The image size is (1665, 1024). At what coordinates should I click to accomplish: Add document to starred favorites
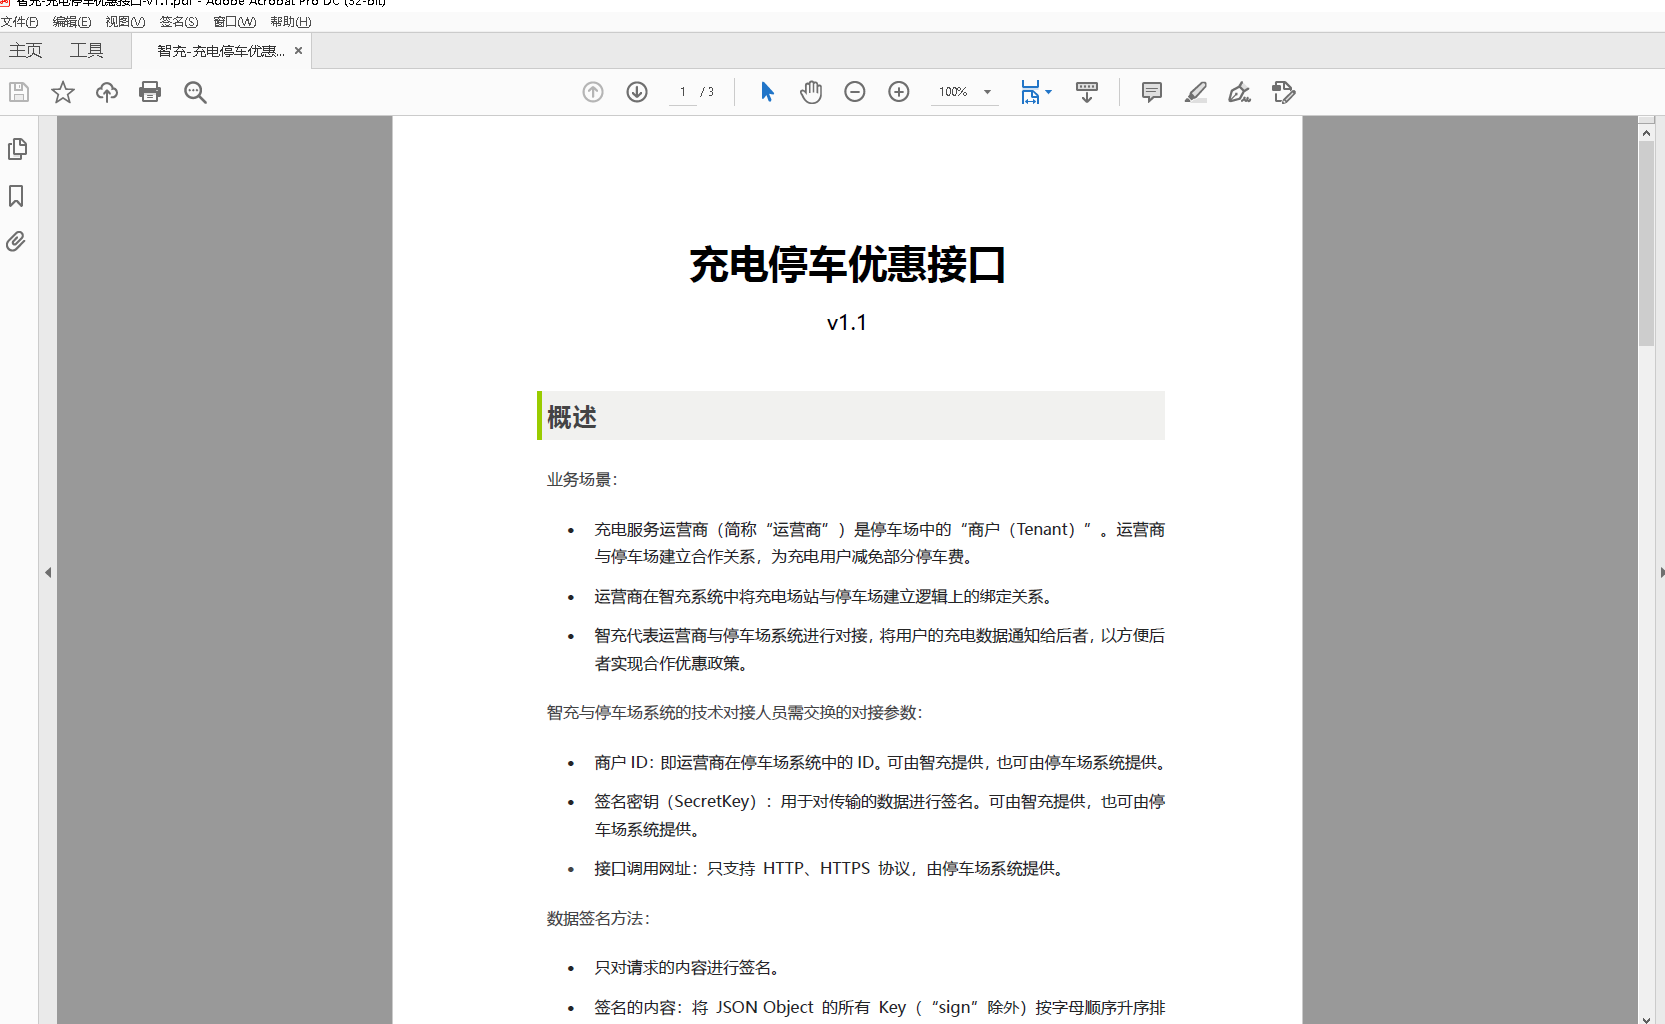pos(63,92)
